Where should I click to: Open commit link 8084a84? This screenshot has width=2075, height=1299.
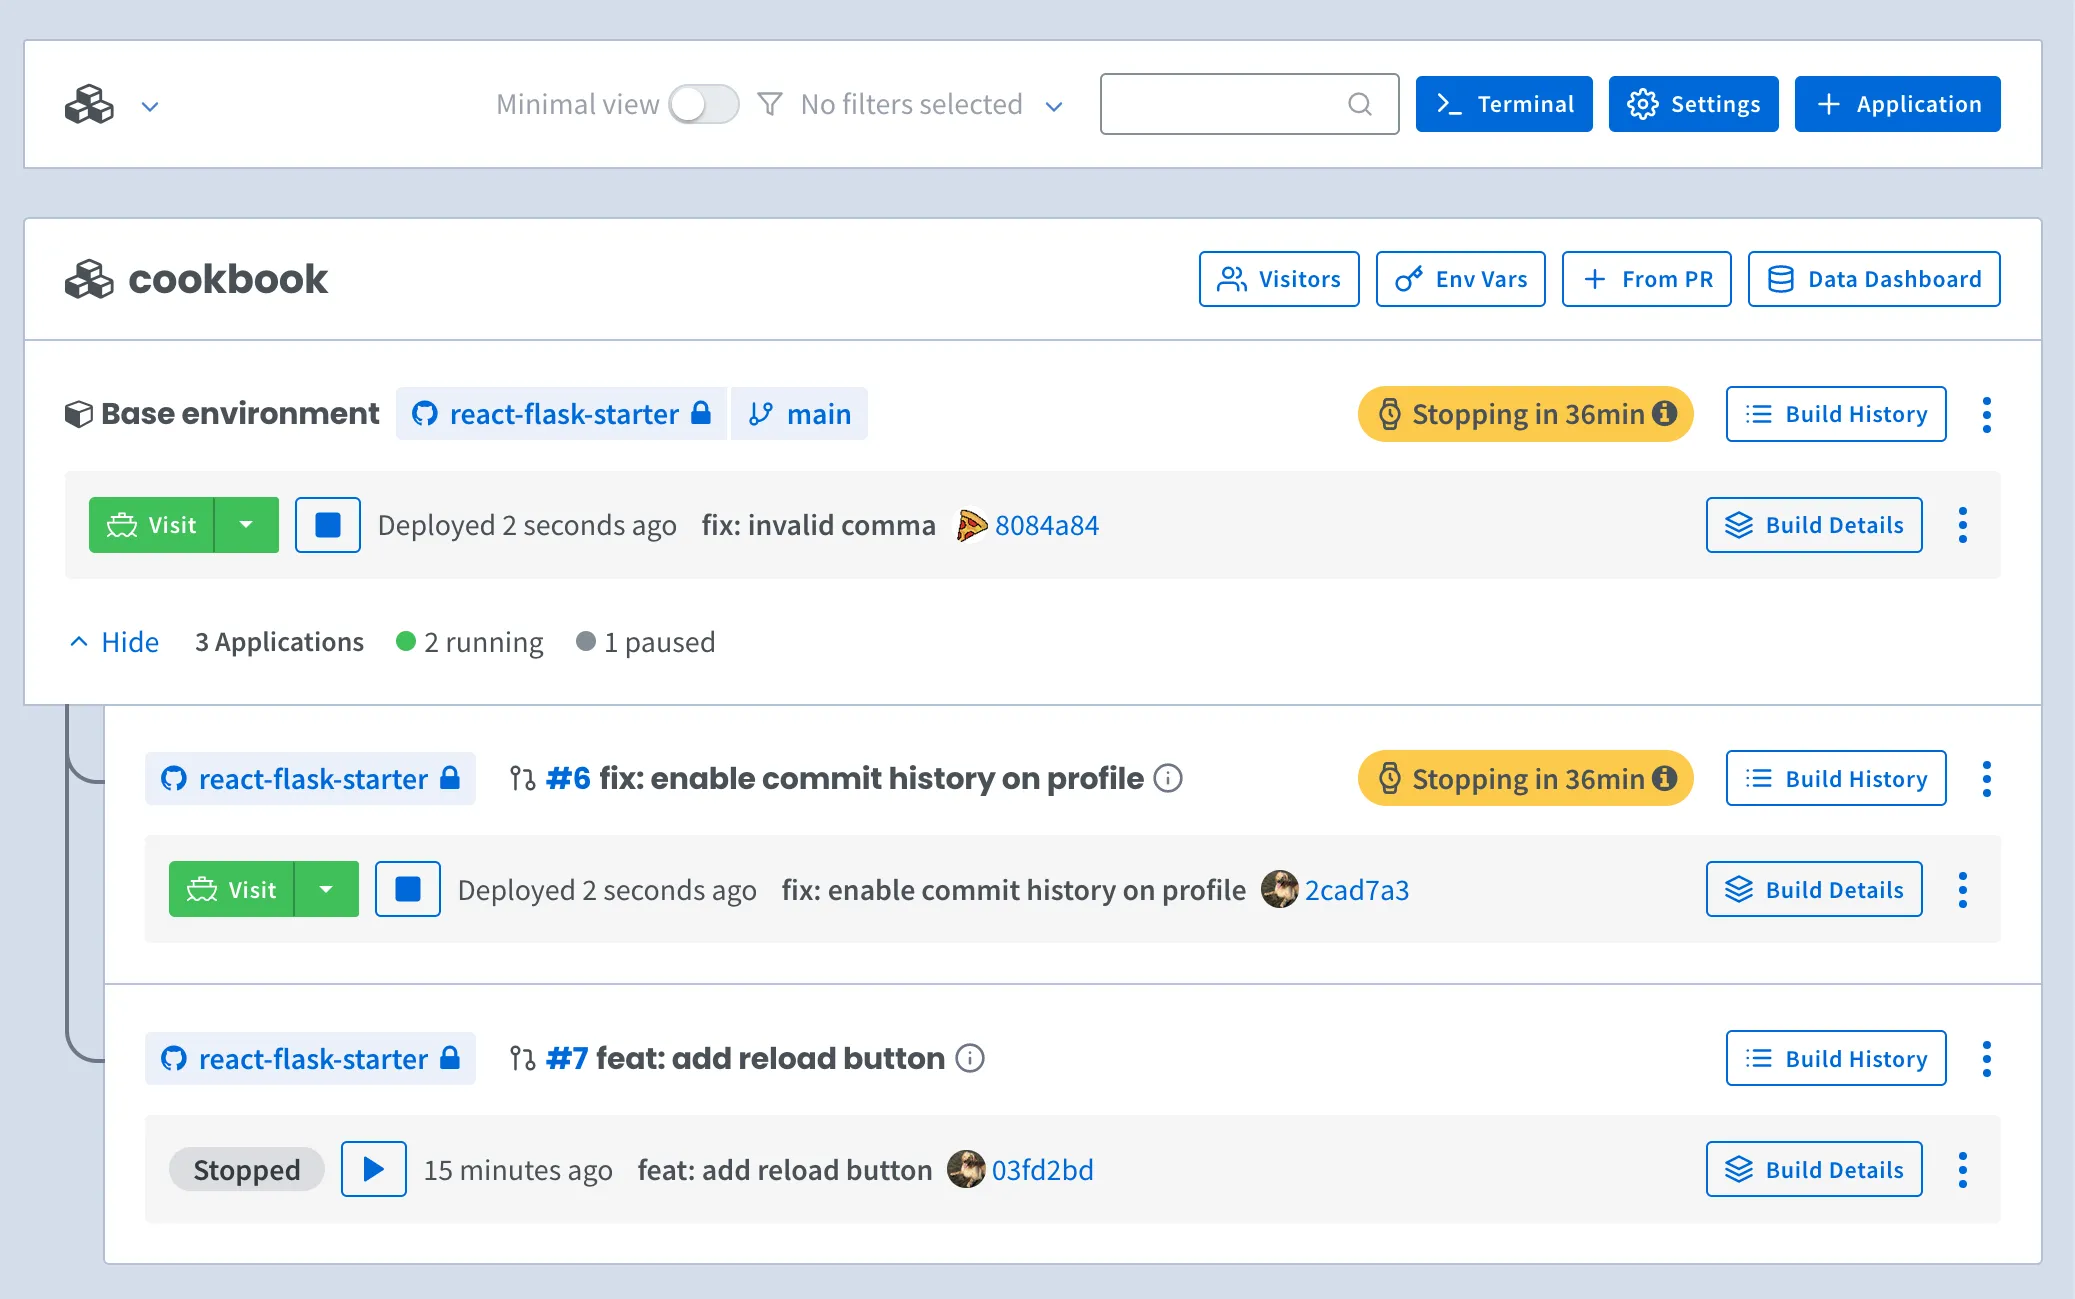tap(1046, 525)
